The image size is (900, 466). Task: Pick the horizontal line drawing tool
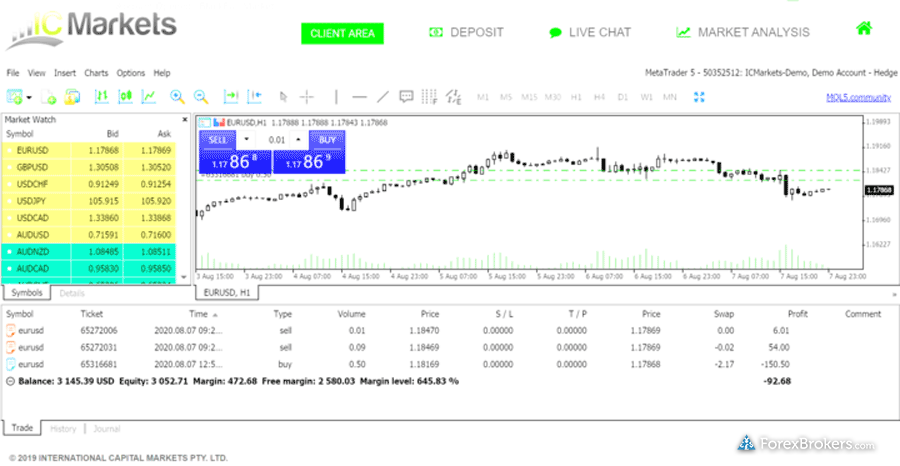click(x=359, y=97)
